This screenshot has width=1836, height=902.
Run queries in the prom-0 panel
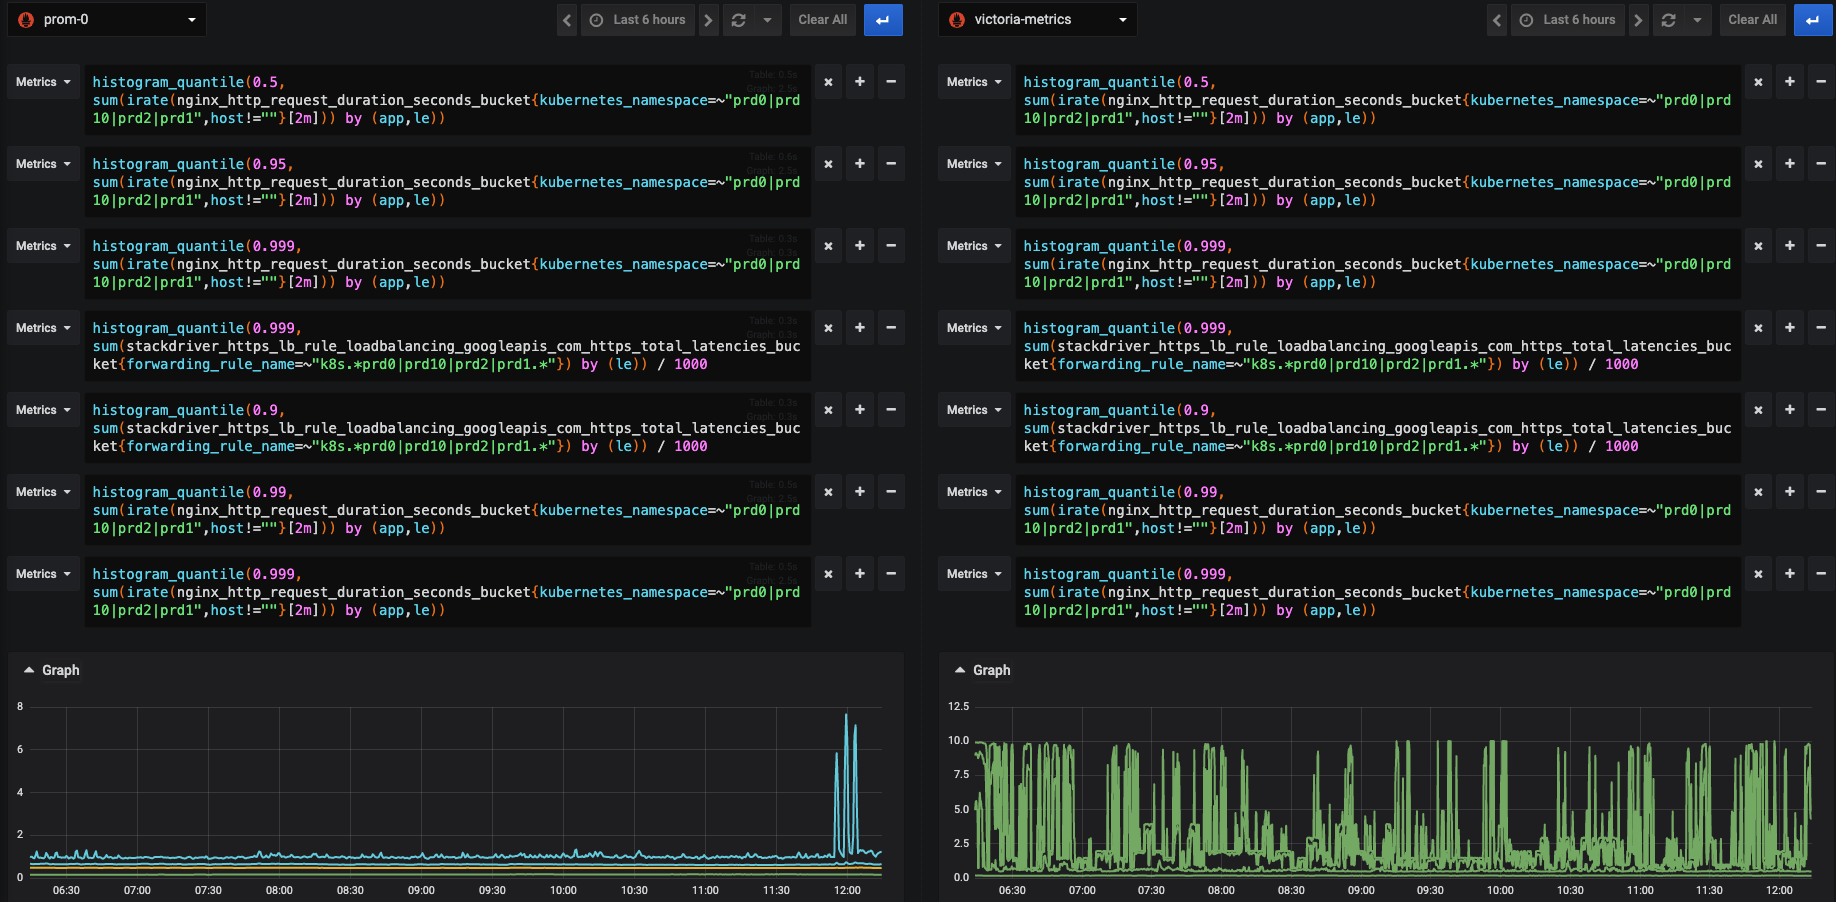[883, 19]
